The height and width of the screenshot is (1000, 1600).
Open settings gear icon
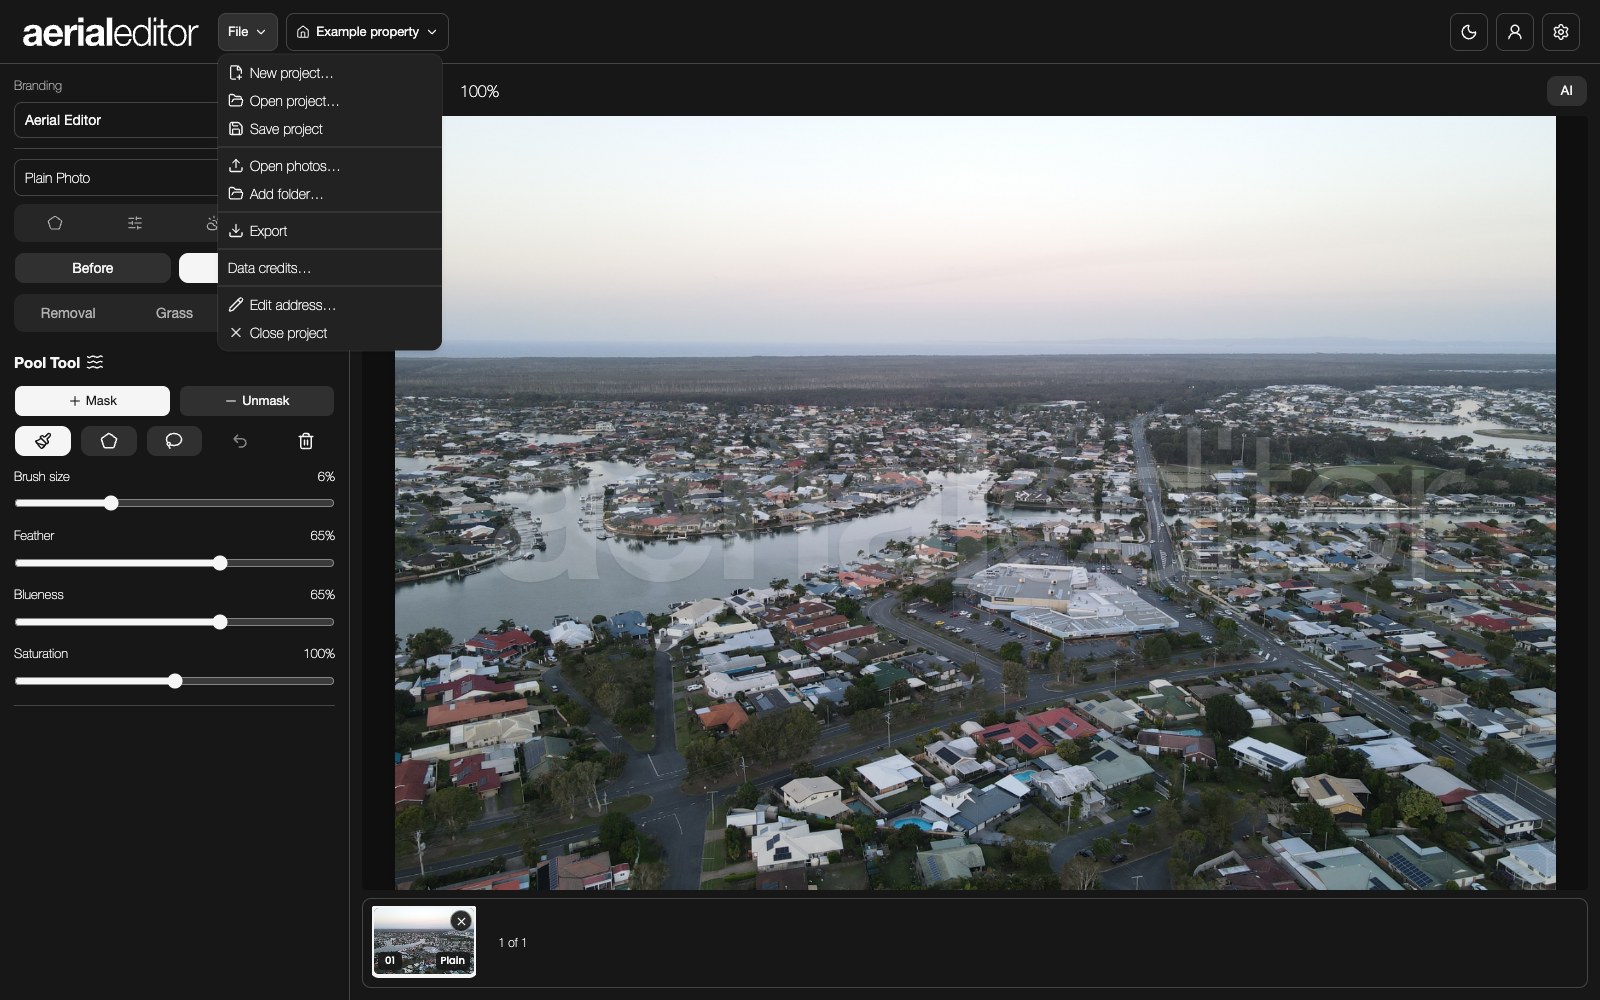pyautogui.click(x=1561, y=32)
